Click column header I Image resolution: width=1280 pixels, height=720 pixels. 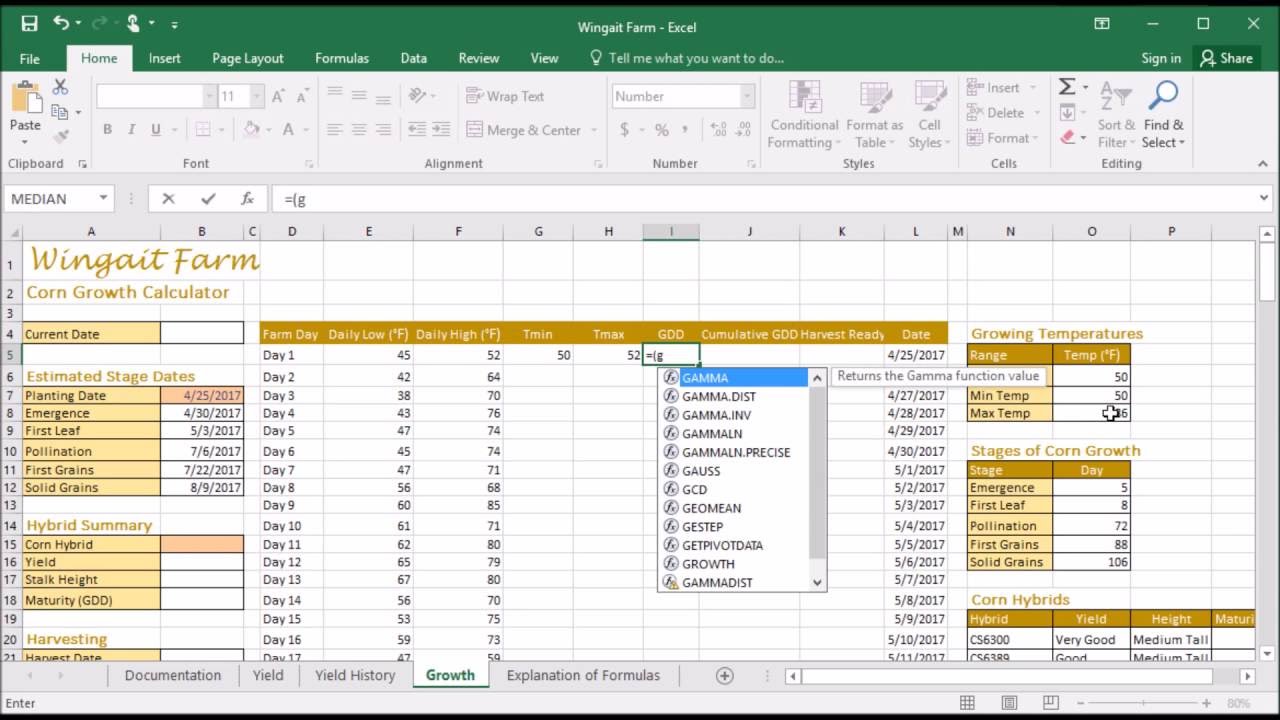[671, 231]
